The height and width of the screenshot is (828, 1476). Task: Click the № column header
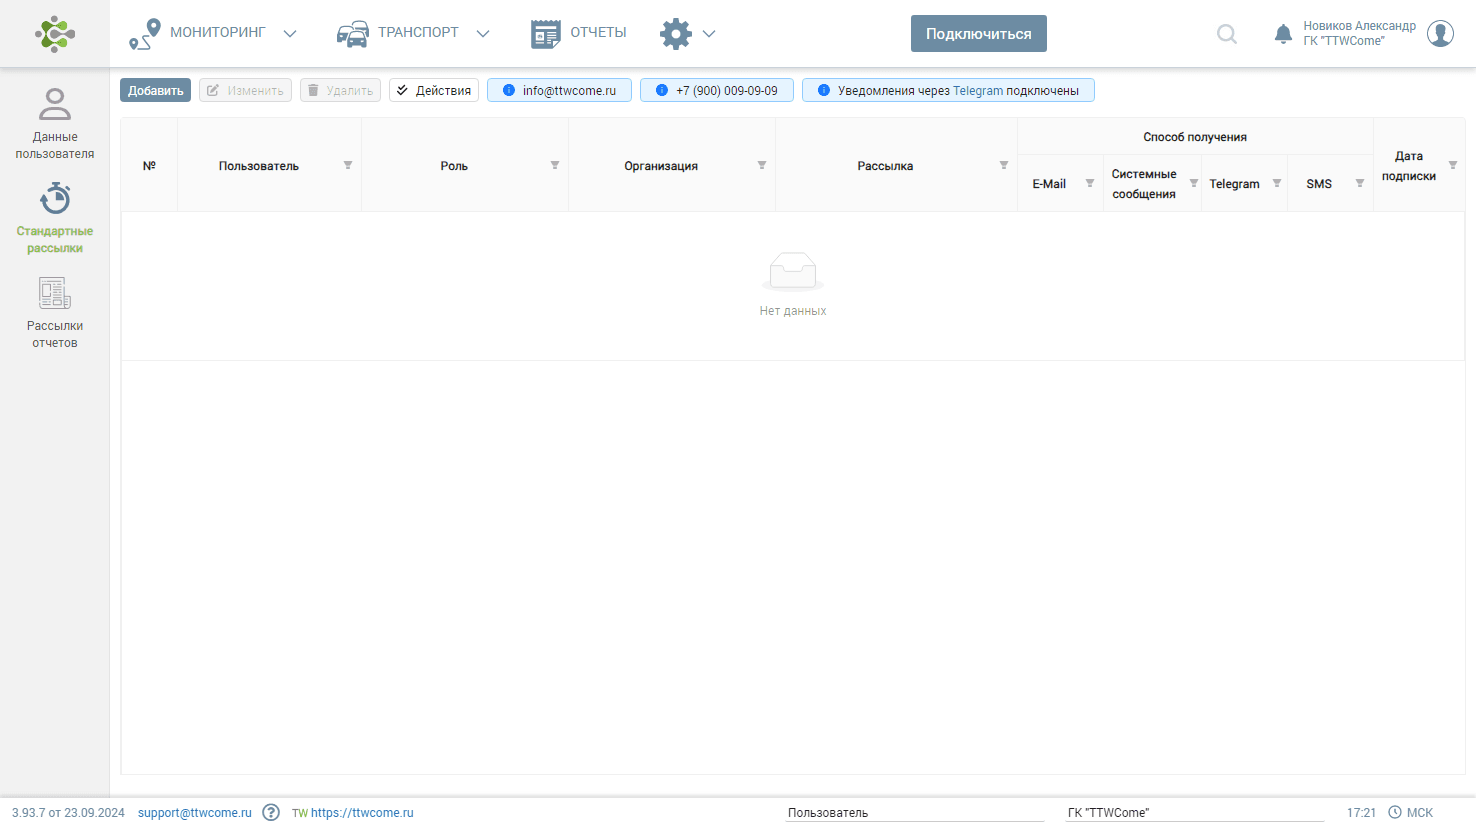click(x=149, y=165)
